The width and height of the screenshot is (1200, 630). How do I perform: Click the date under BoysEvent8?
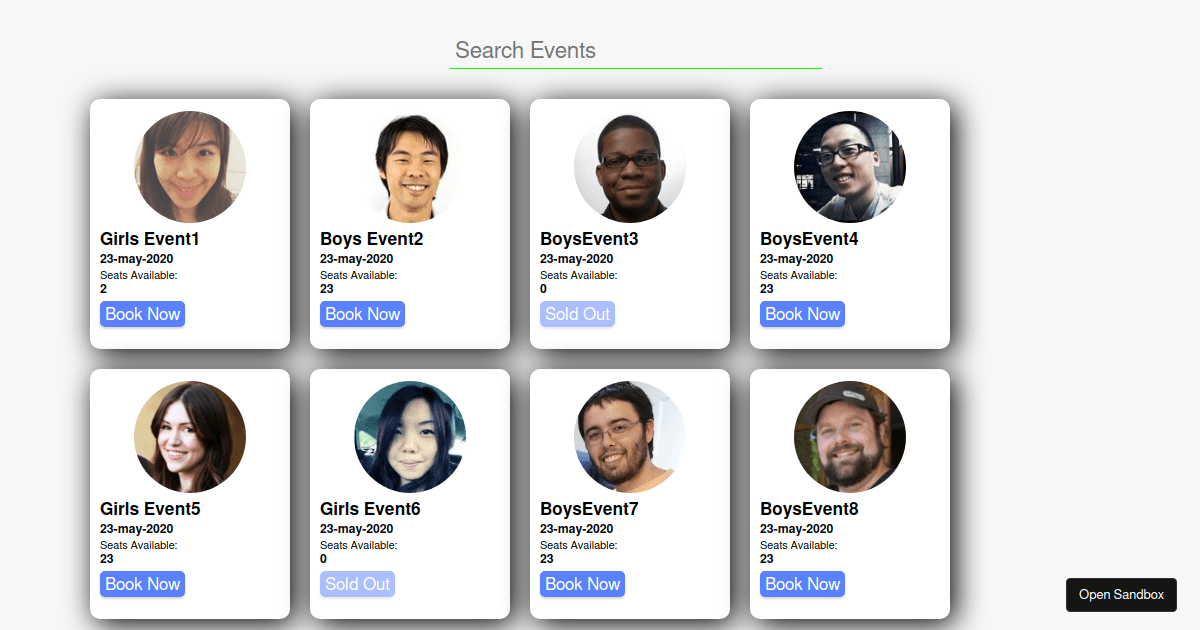click(796, 529)
